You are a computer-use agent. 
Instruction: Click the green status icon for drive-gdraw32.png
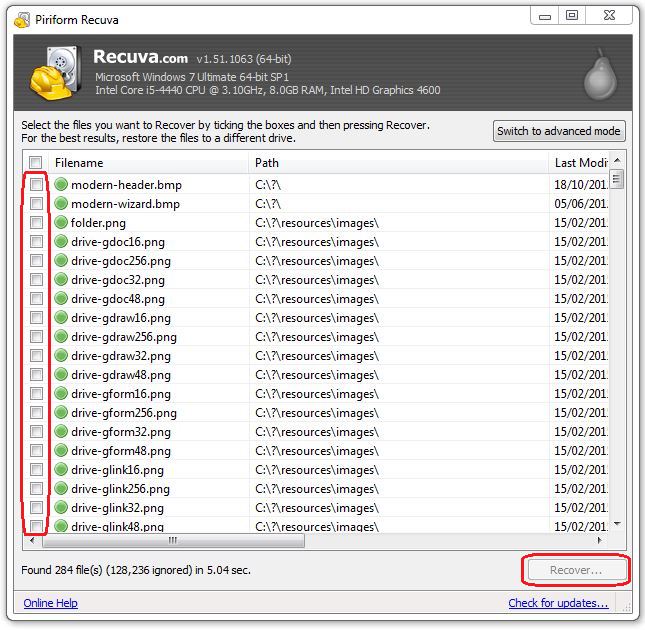click(61, 355)
